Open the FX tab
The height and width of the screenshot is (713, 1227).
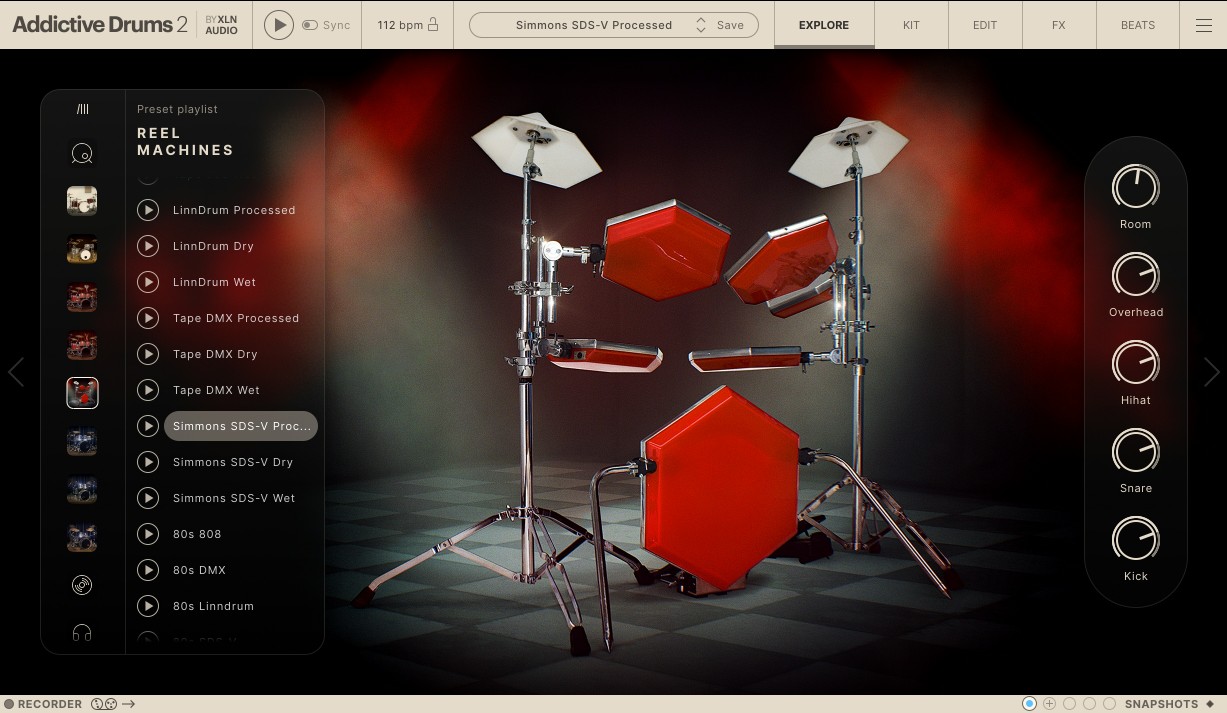pos(1059,25)
